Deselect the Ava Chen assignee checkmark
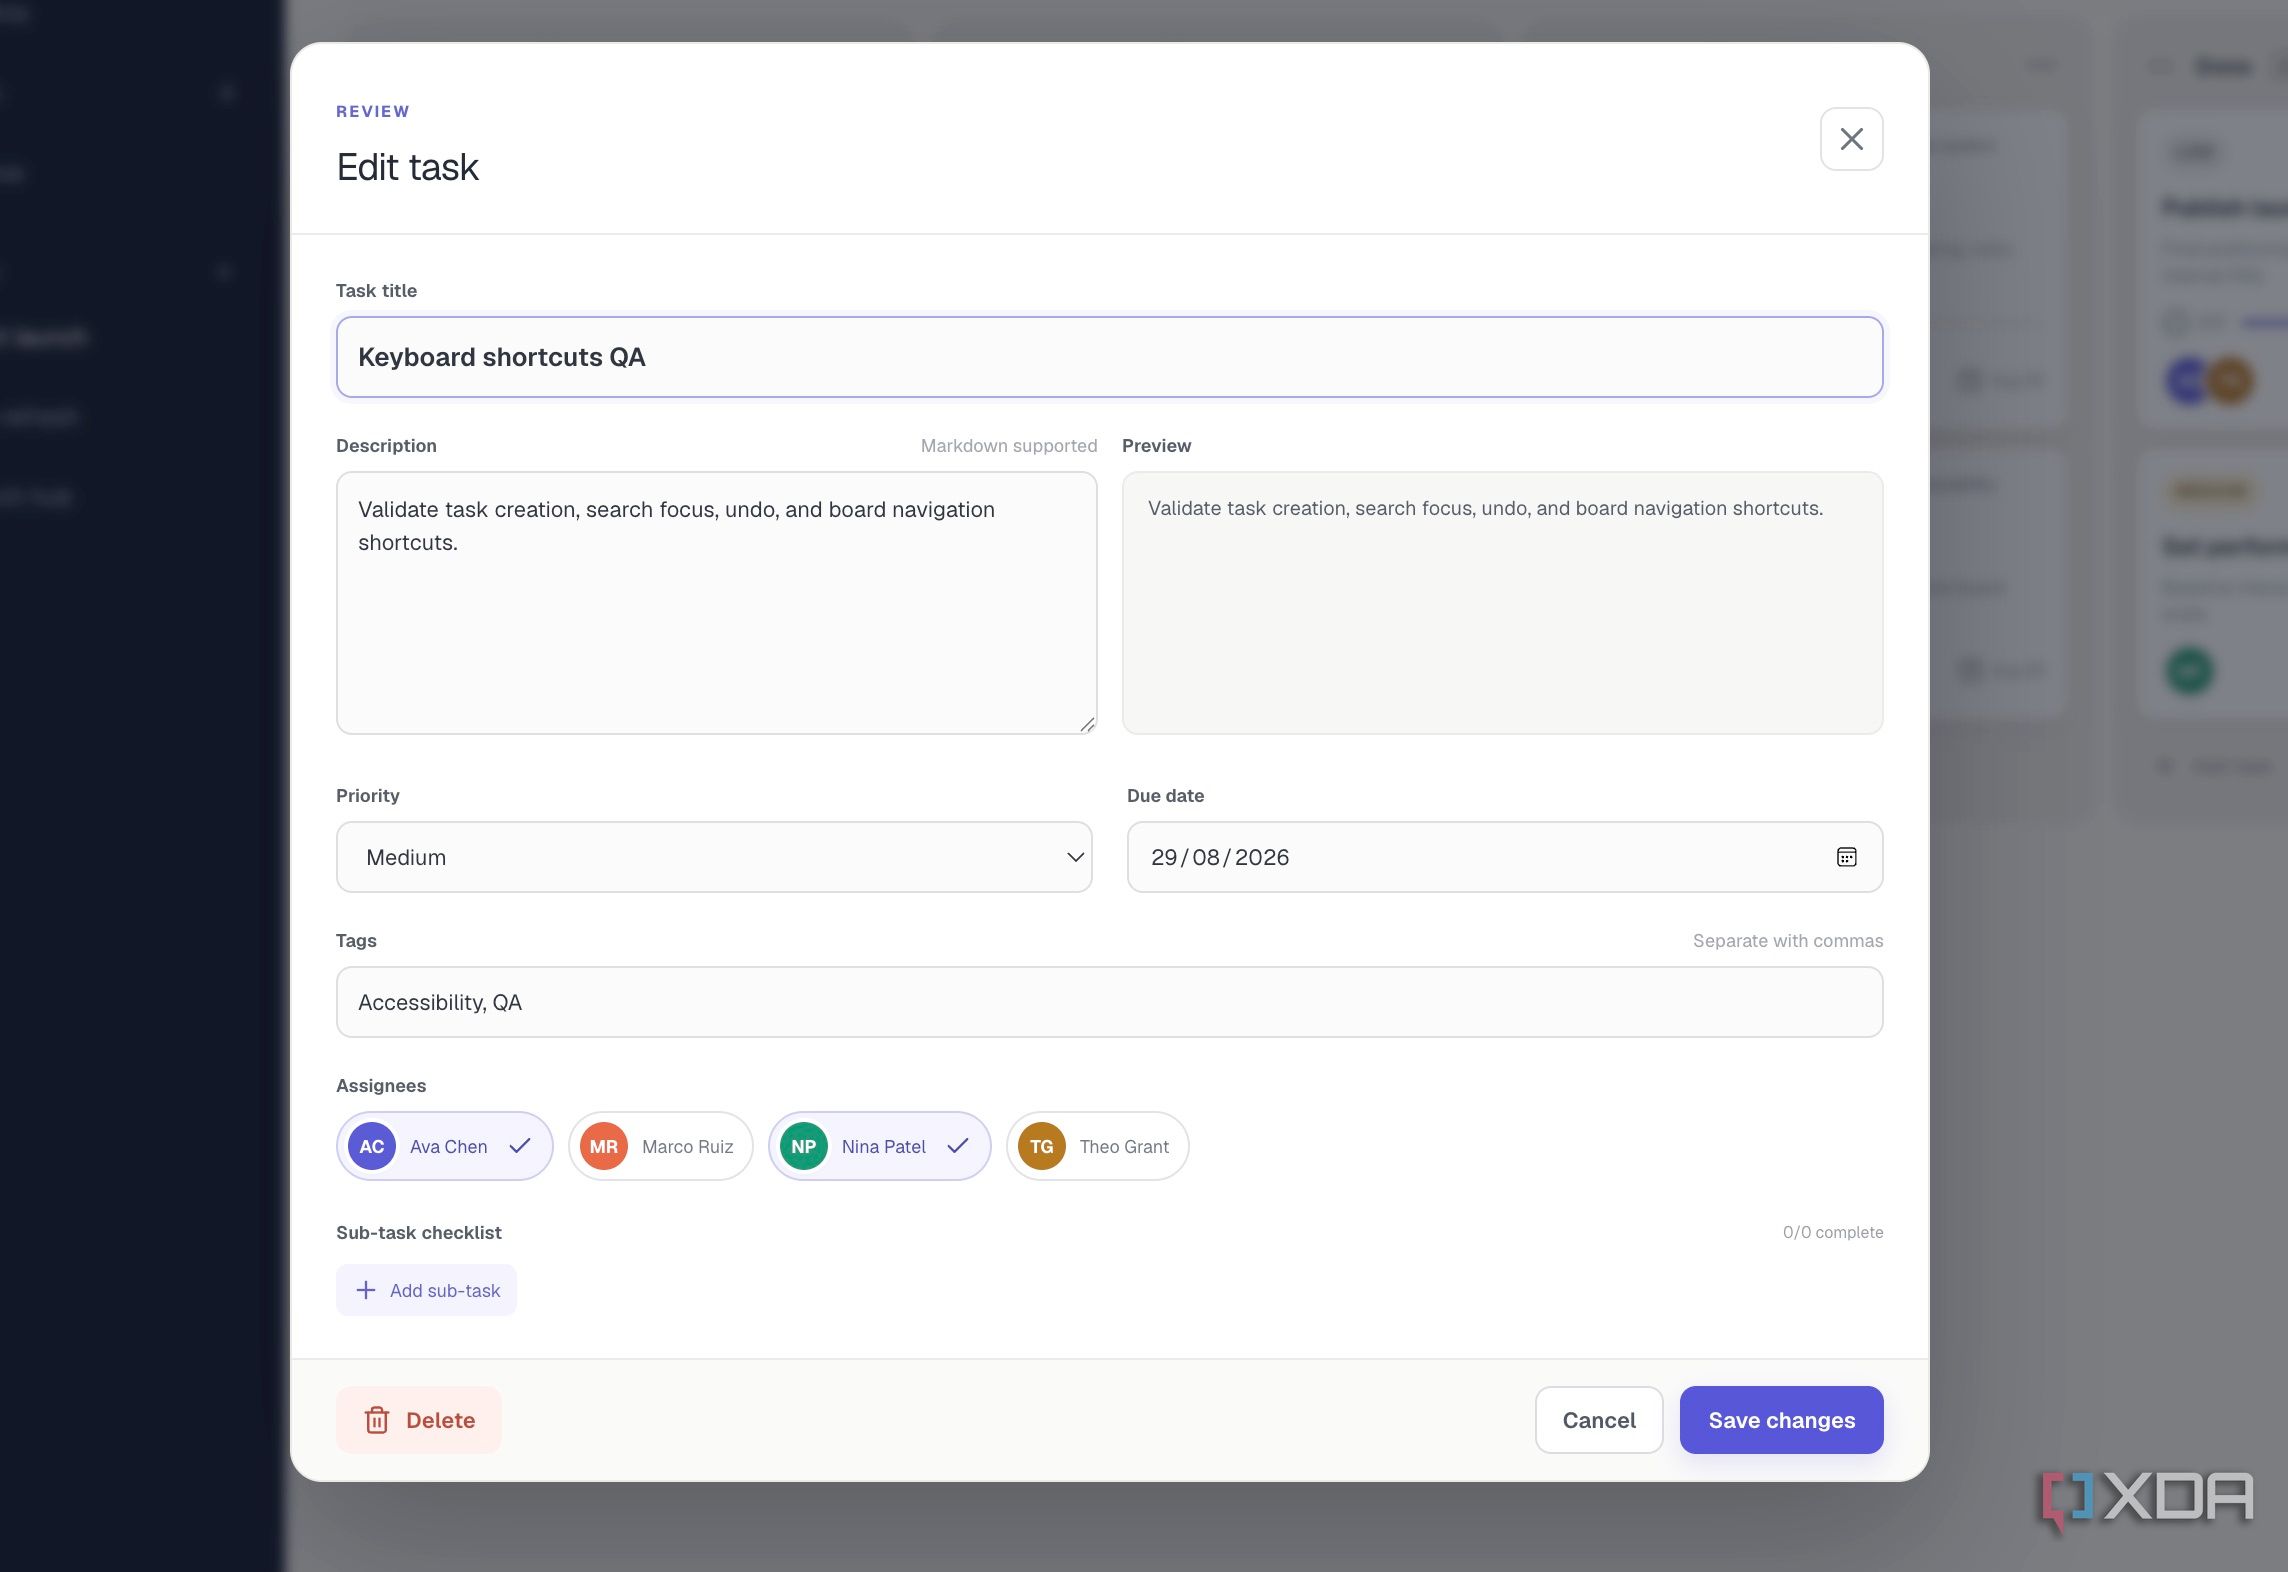Image resolution: width=2288 pixels, height=1572 pixels. (520, 1146)
